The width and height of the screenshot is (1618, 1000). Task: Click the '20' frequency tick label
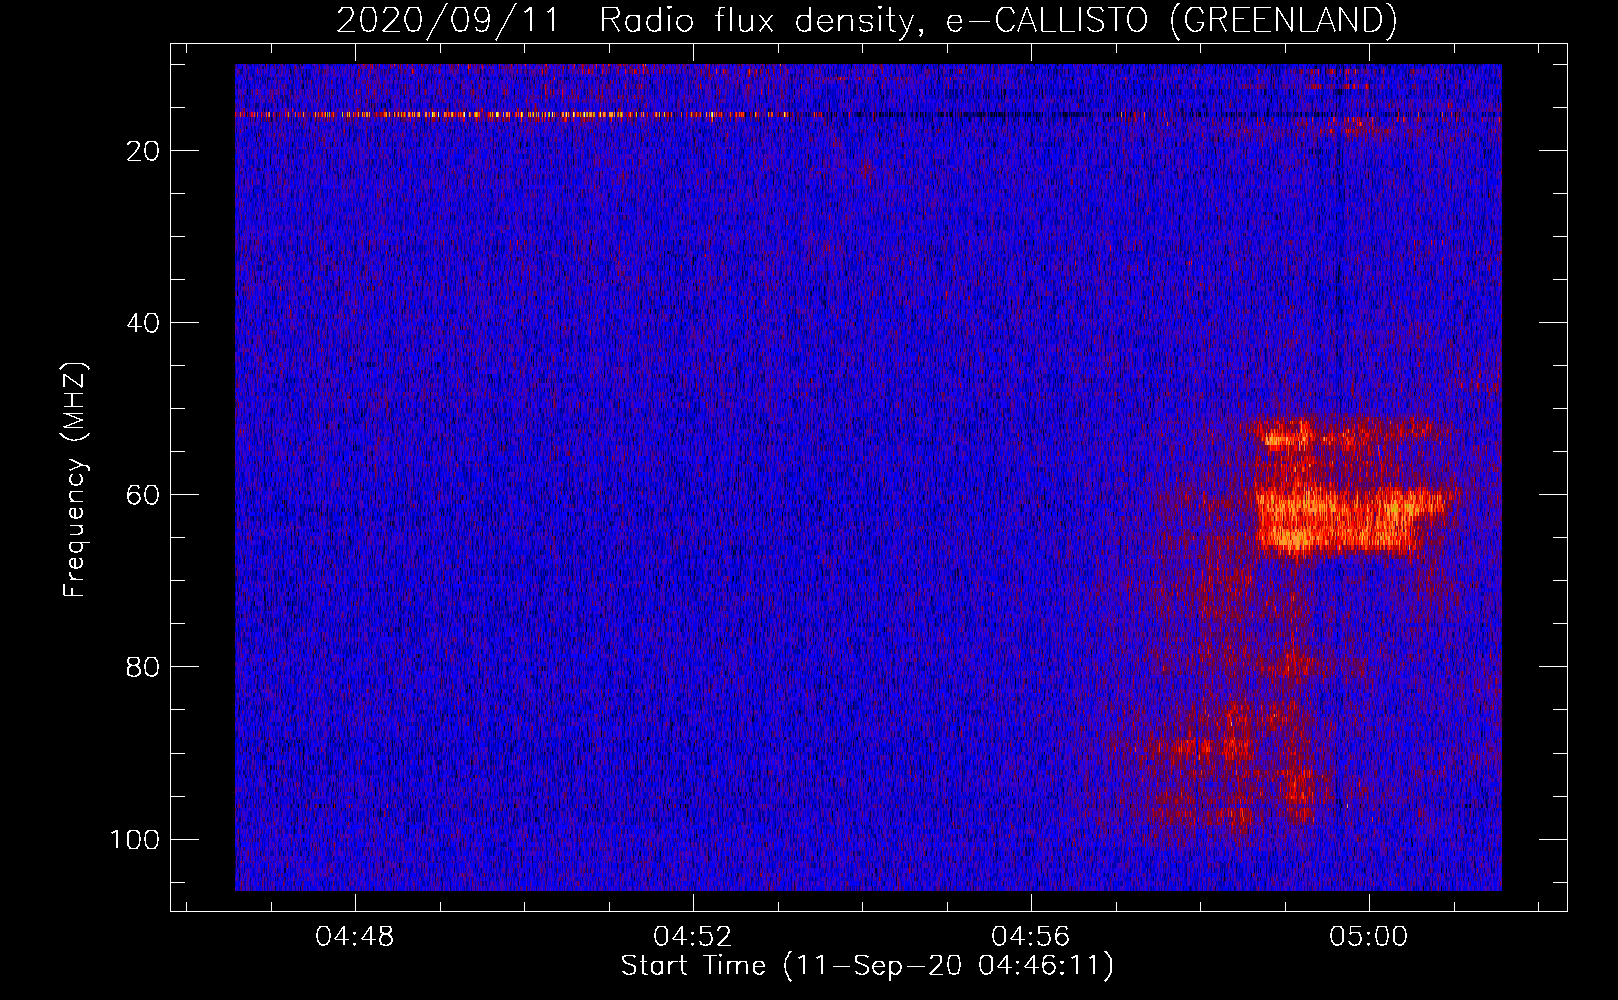pos(143,151)
